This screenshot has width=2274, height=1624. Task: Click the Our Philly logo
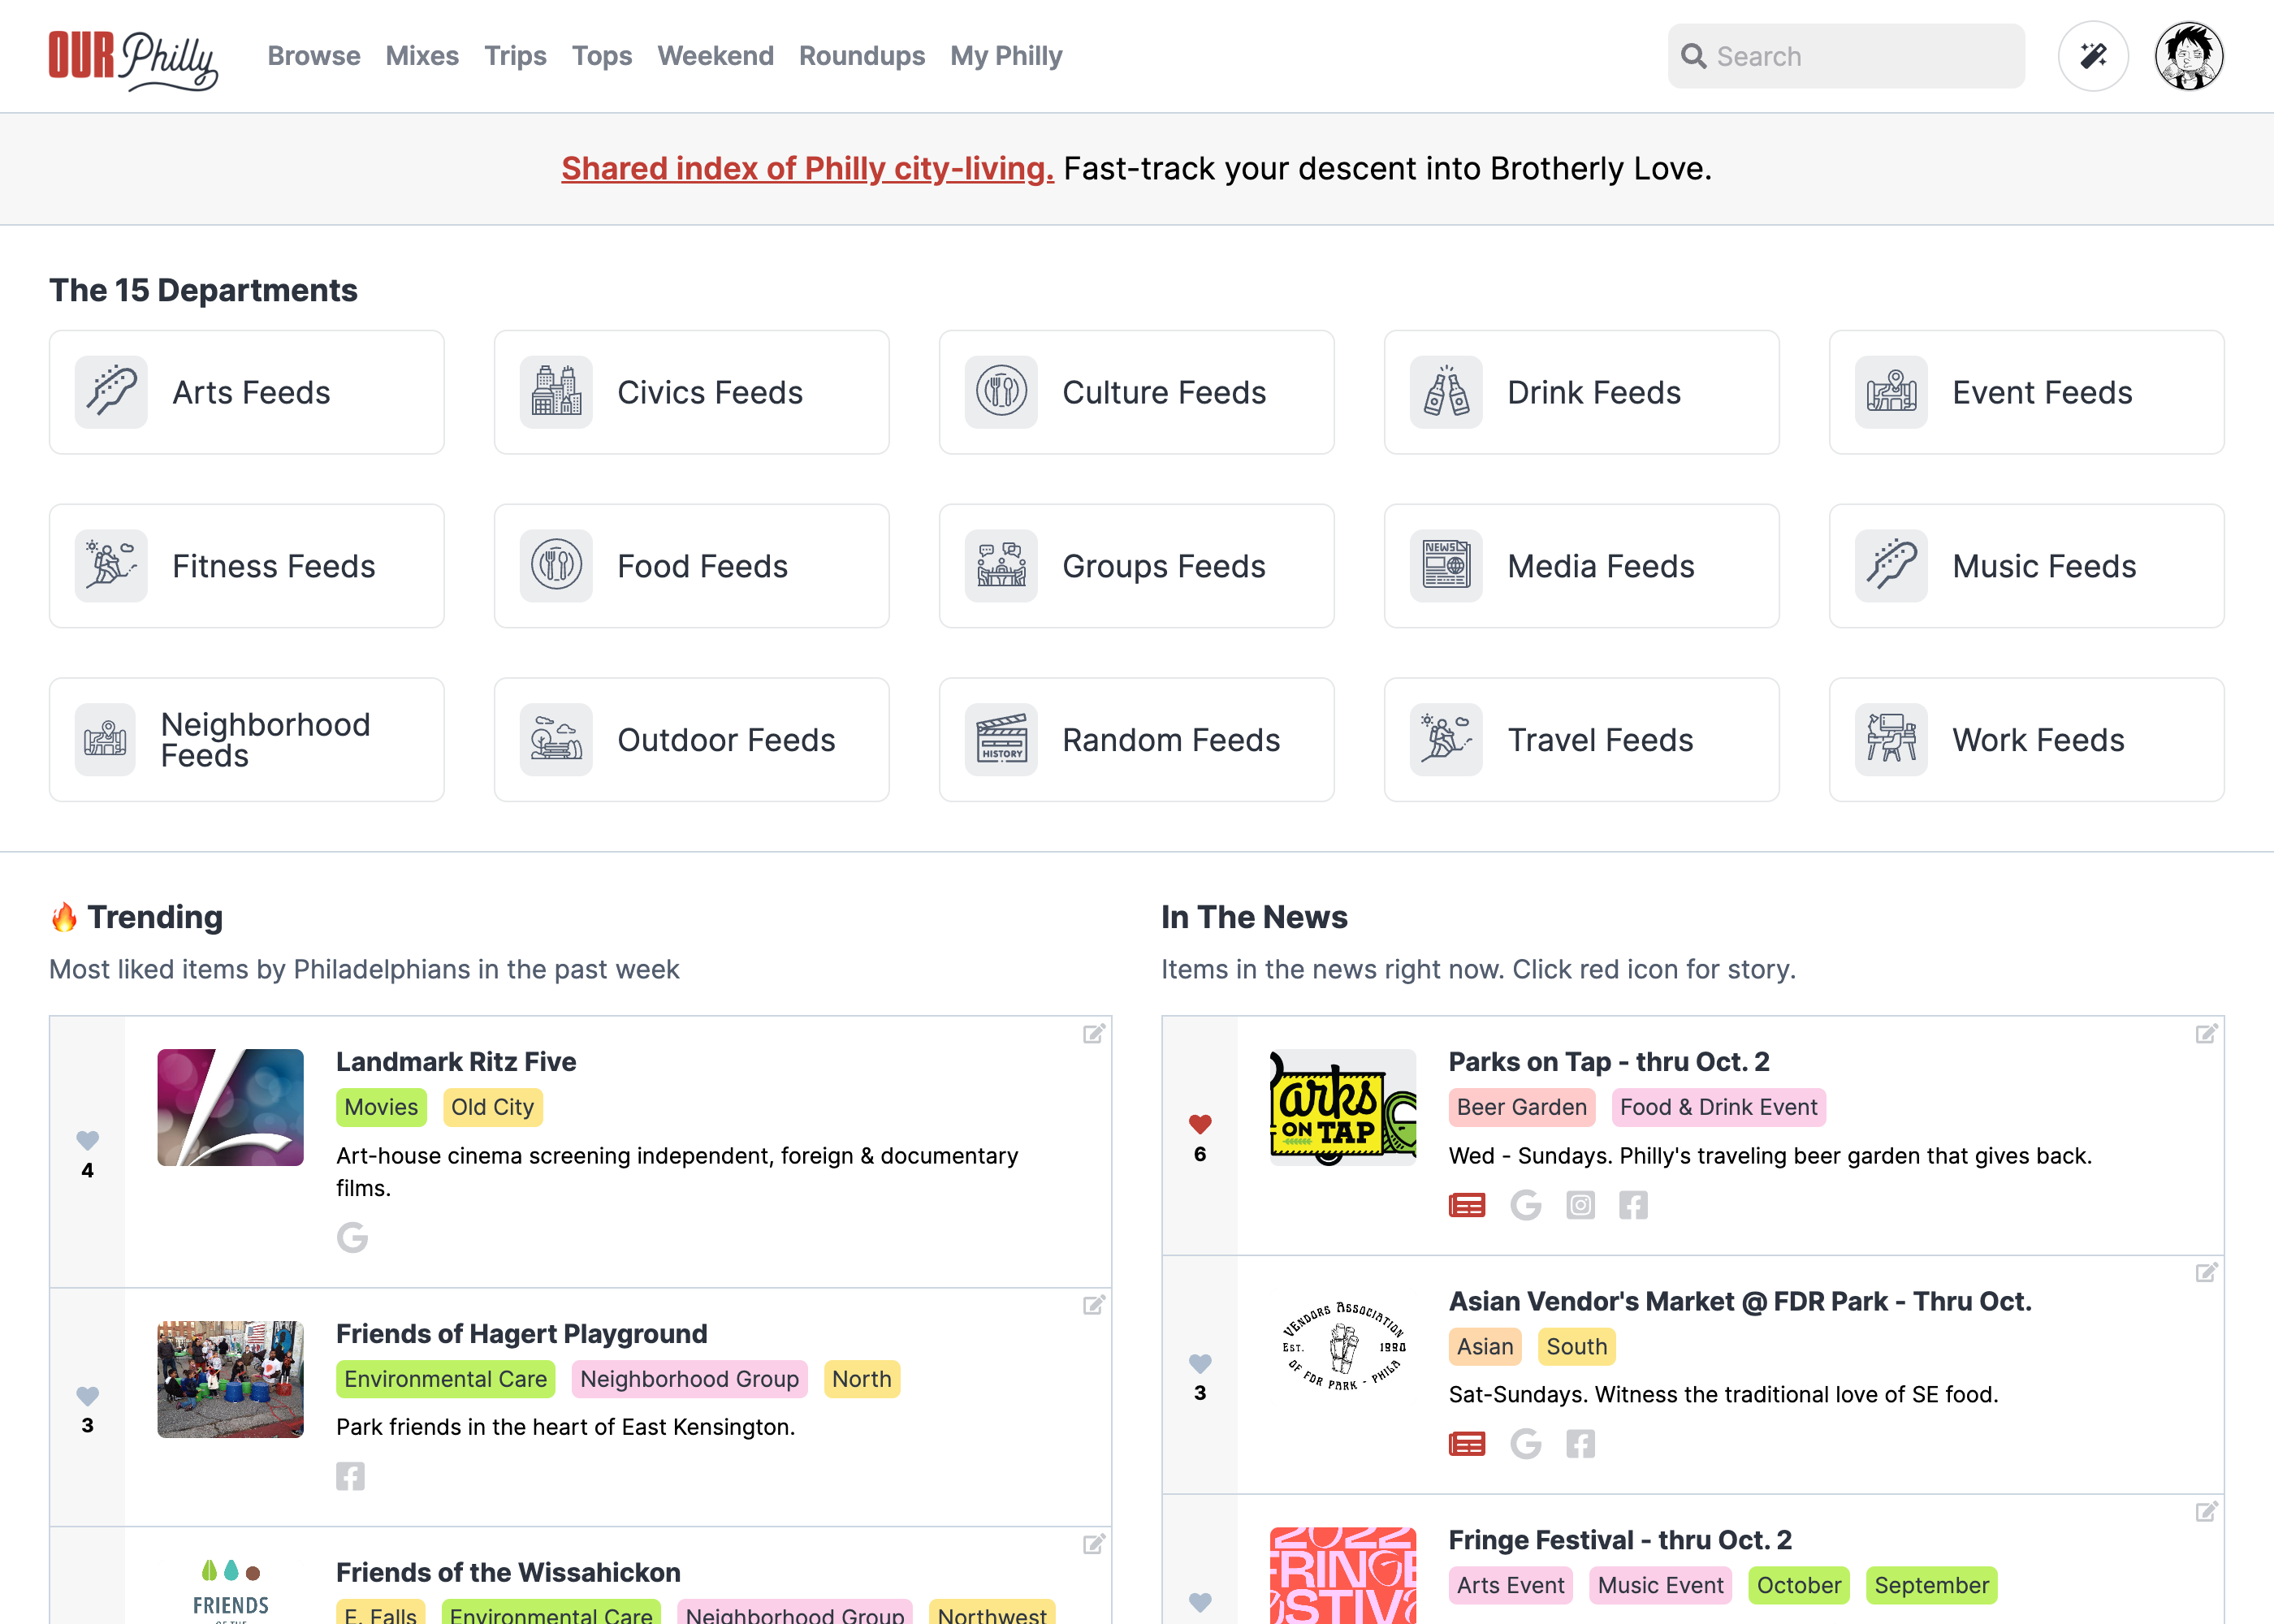133,60
